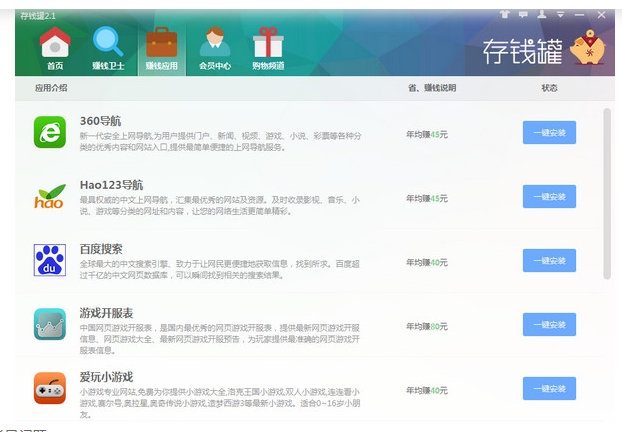
Task: Click 年均赚80元 for 游戏开服表
Action: tap(427, 326)
